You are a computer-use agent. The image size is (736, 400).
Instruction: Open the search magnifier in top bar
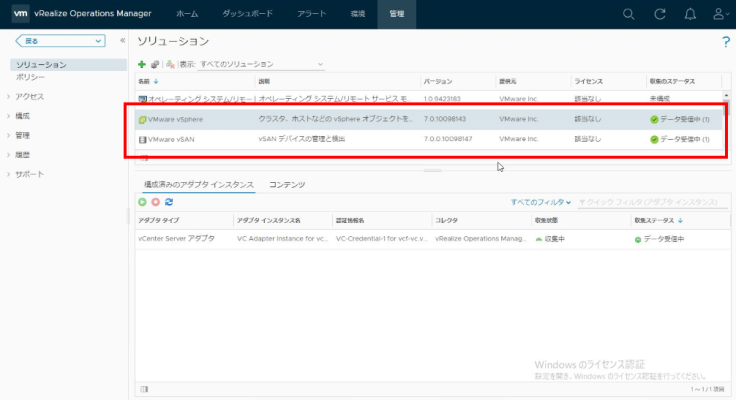click(x=629, y=14)
